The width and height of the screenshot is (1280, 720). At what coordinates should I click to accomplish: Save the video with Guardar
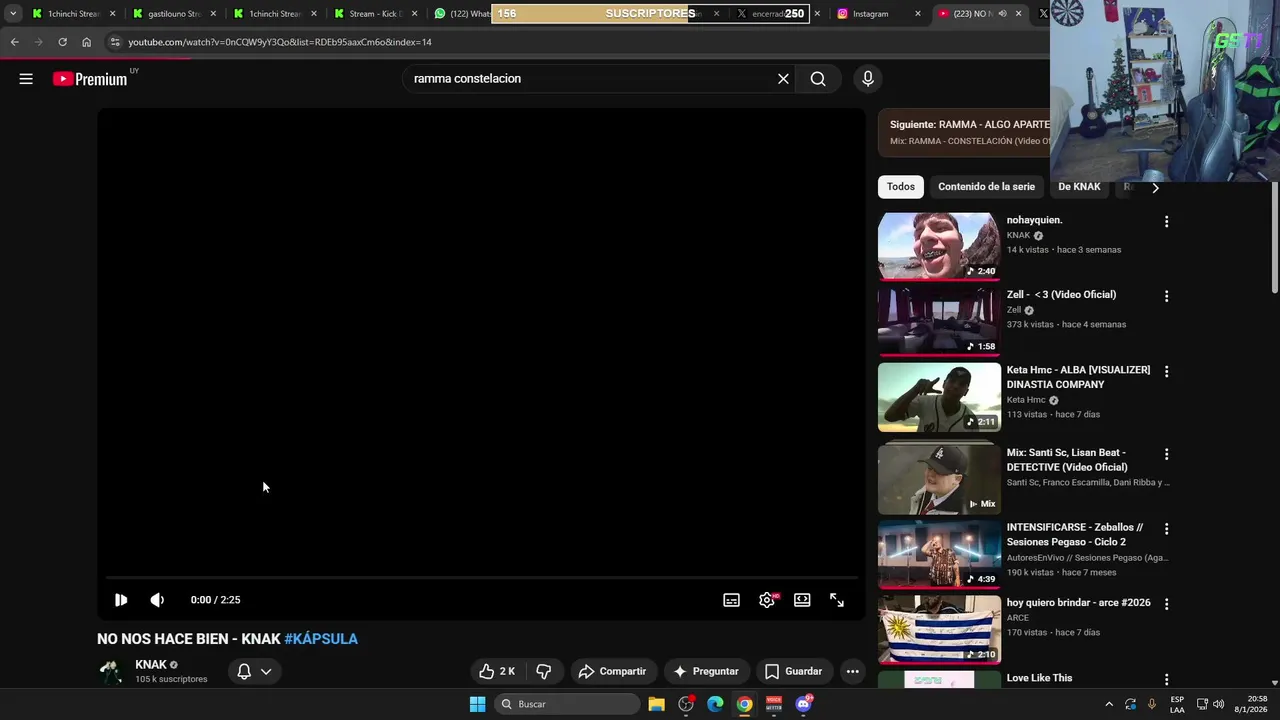(x=793, y=671)
